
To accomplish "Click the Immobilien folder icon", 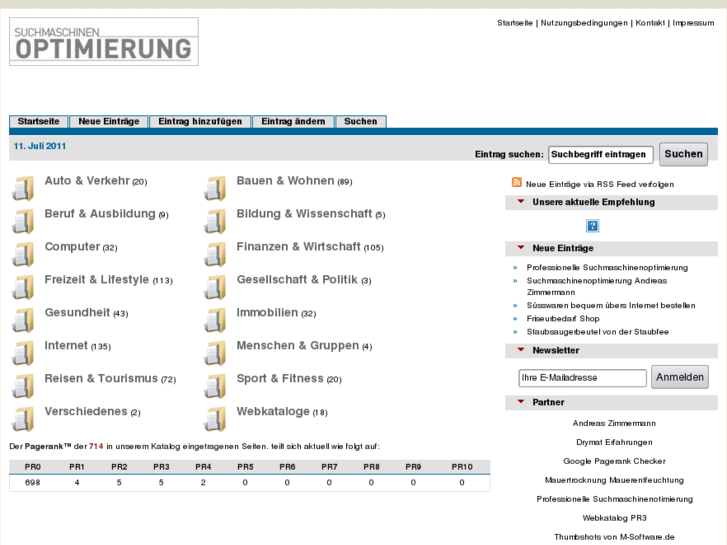I will (x=215, y=320).
